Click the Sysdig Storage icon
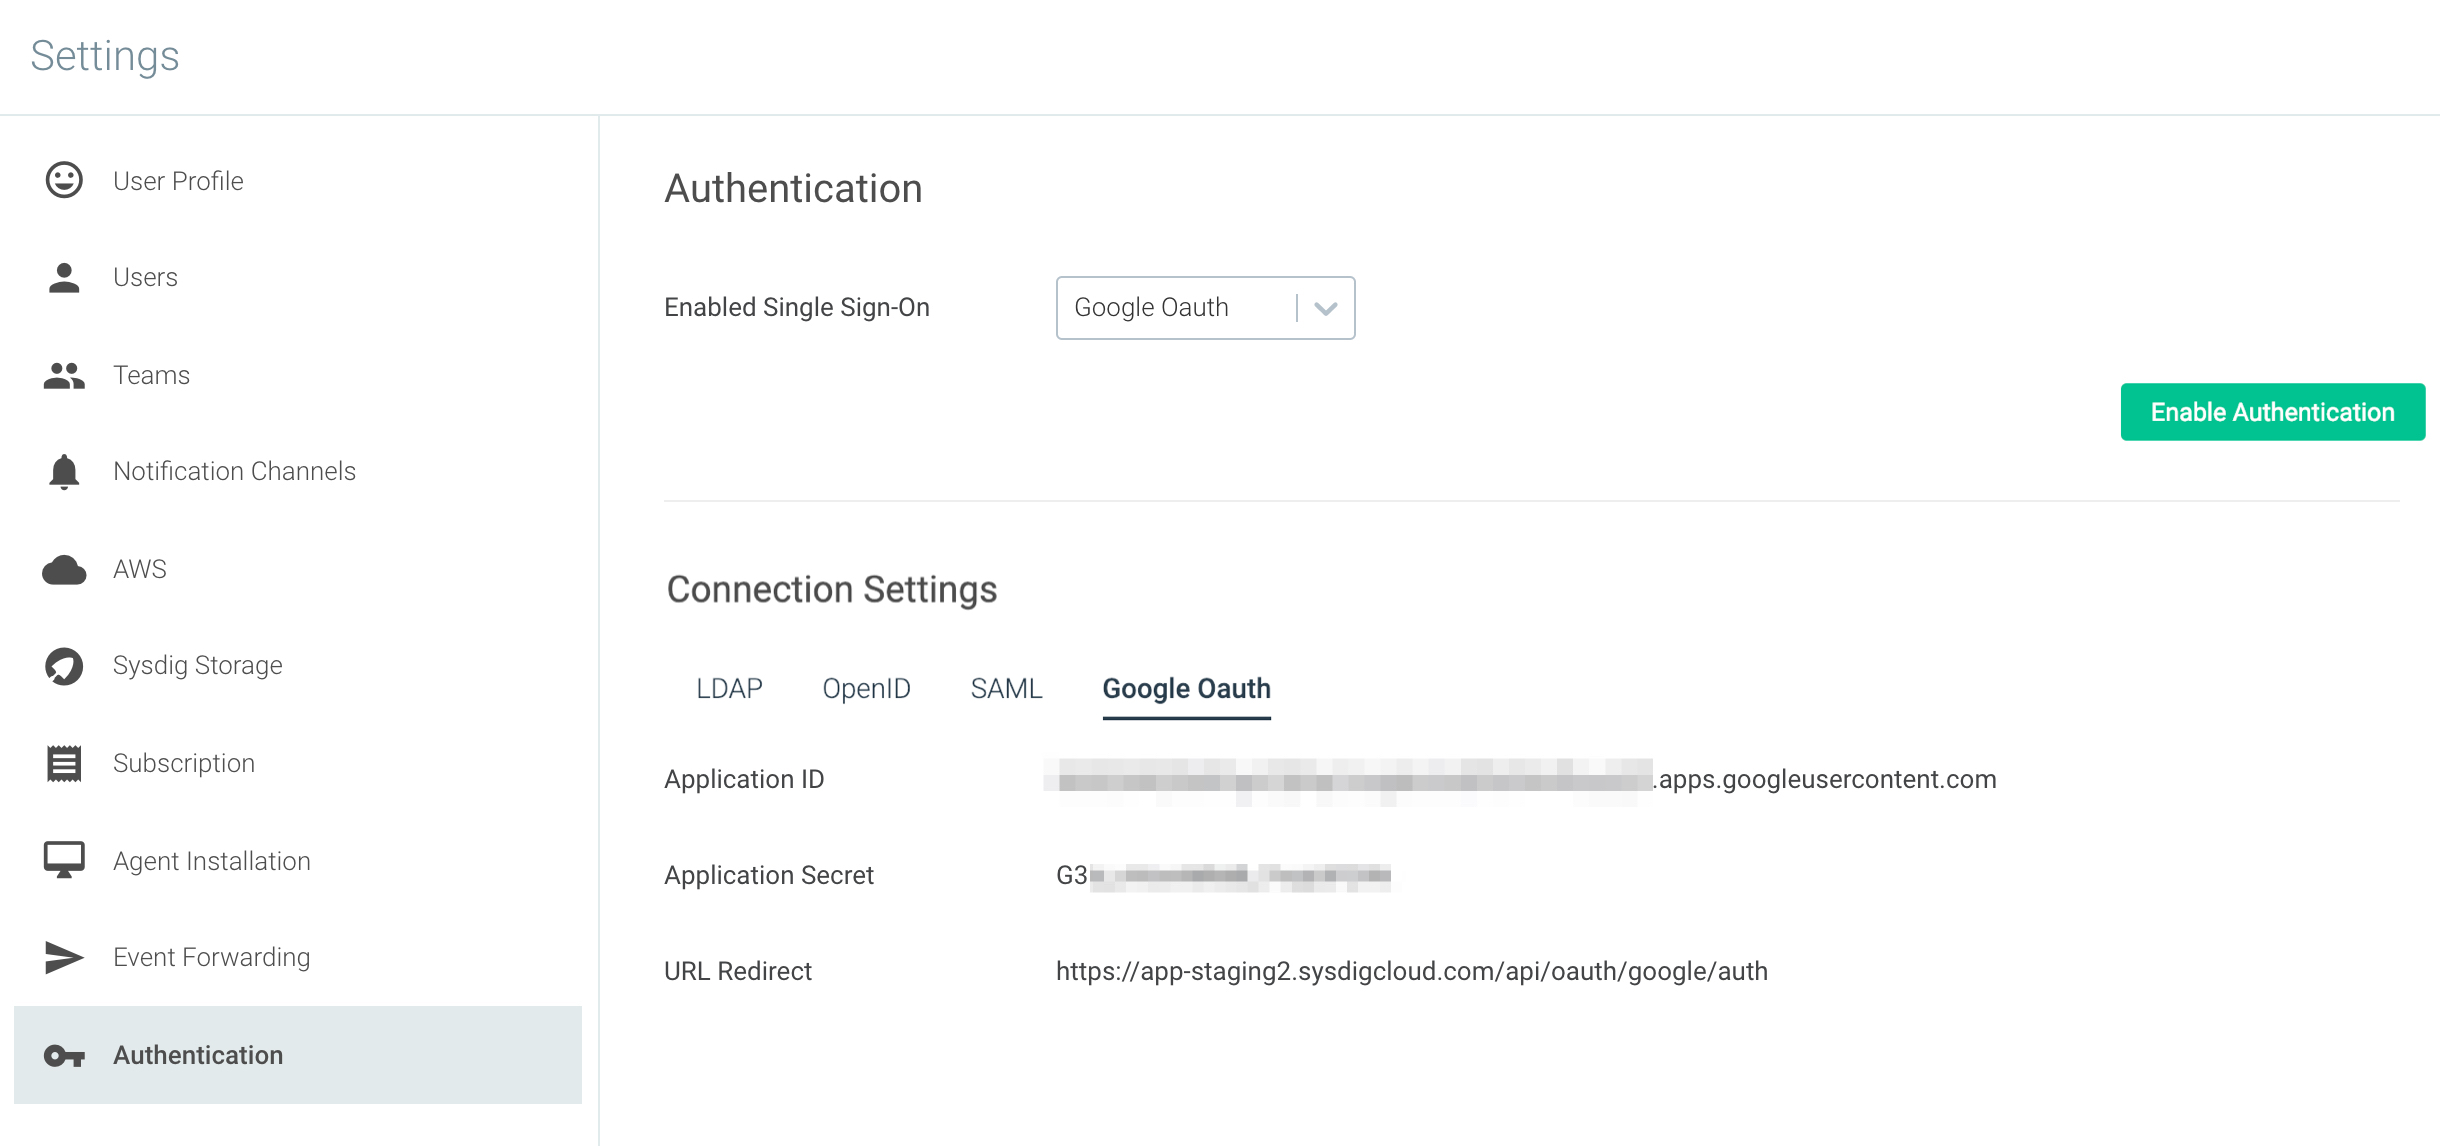Screen dimensions: 2440x1146 pos(64,666)
